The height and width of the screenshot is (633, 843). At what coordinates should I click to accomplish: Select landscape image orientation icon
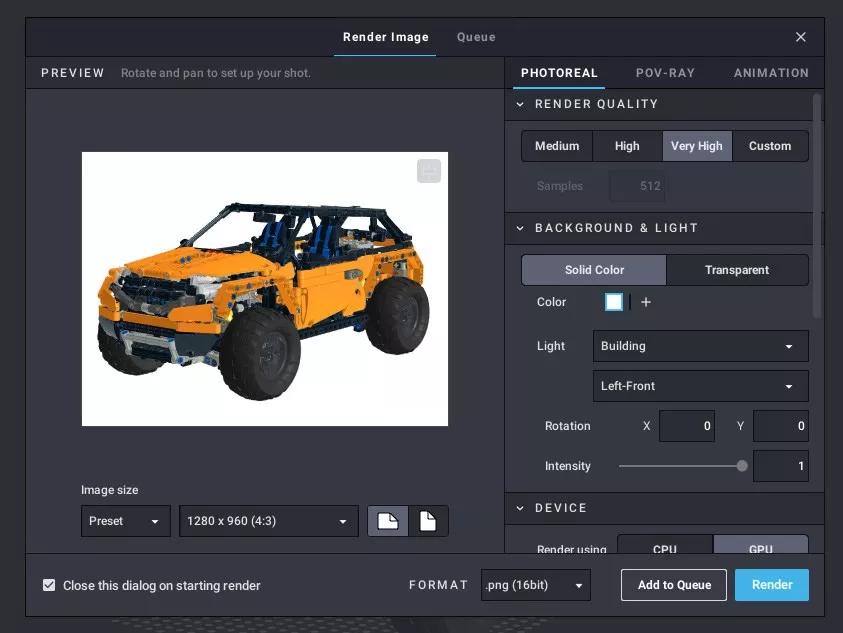click(388, 521)
